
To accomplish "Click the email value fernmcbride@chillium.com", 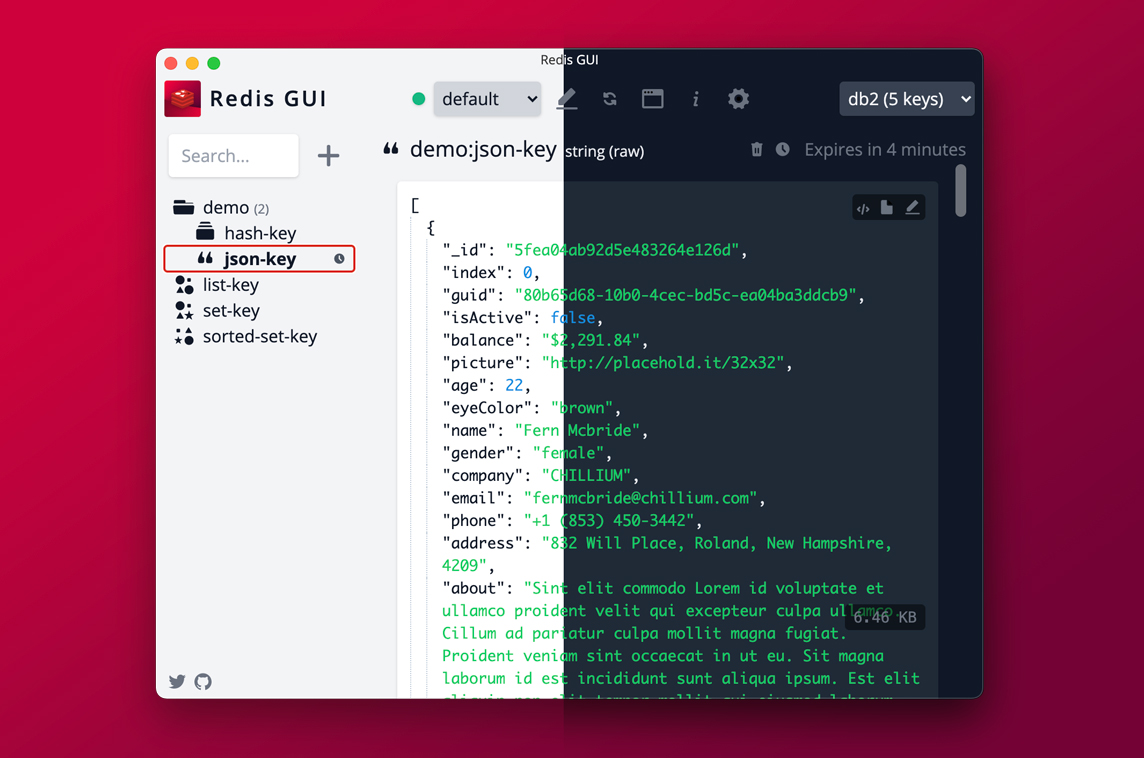I will pos(641,498).
